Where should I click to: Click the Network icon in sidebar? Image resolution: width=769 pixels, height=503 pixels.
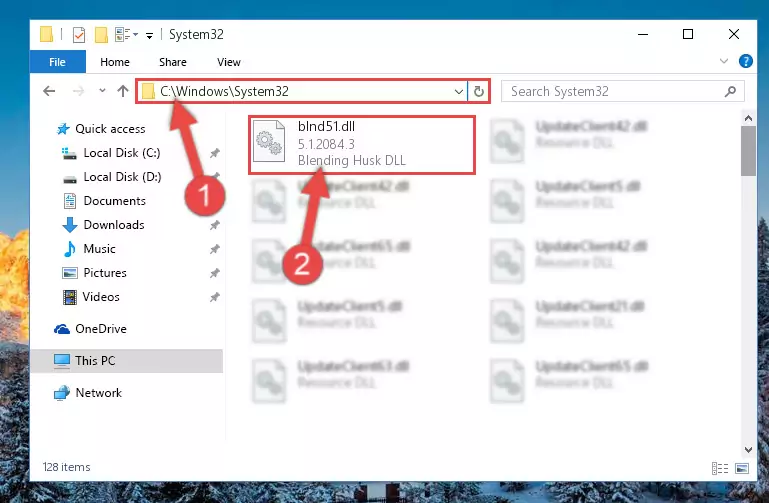62,393
